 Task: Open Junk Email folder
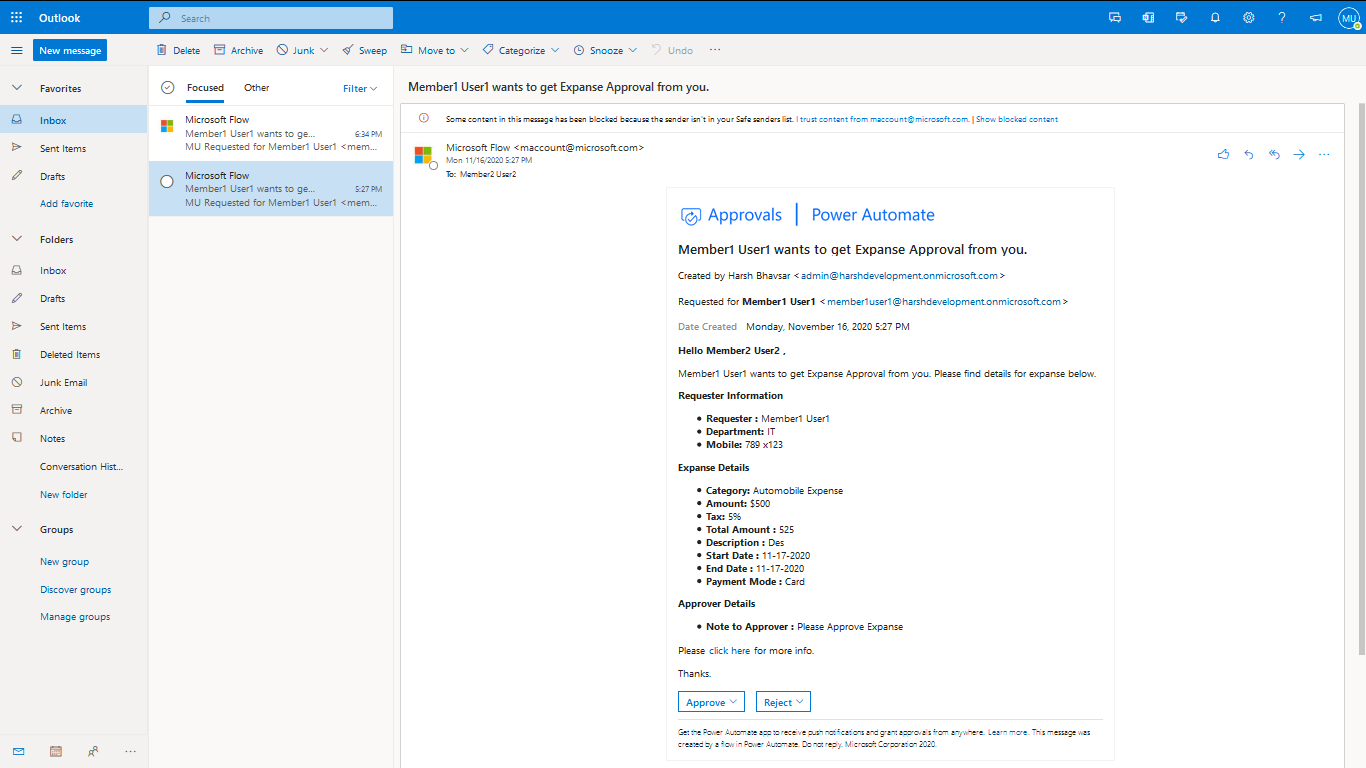coord(74,382)
